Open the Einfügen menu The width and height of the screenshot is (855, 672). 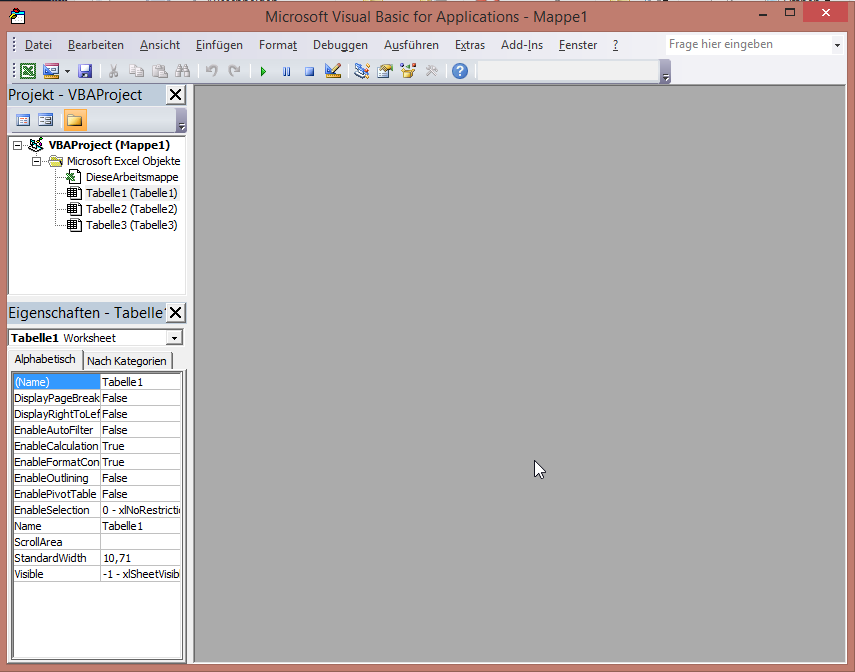pos(219,45)
